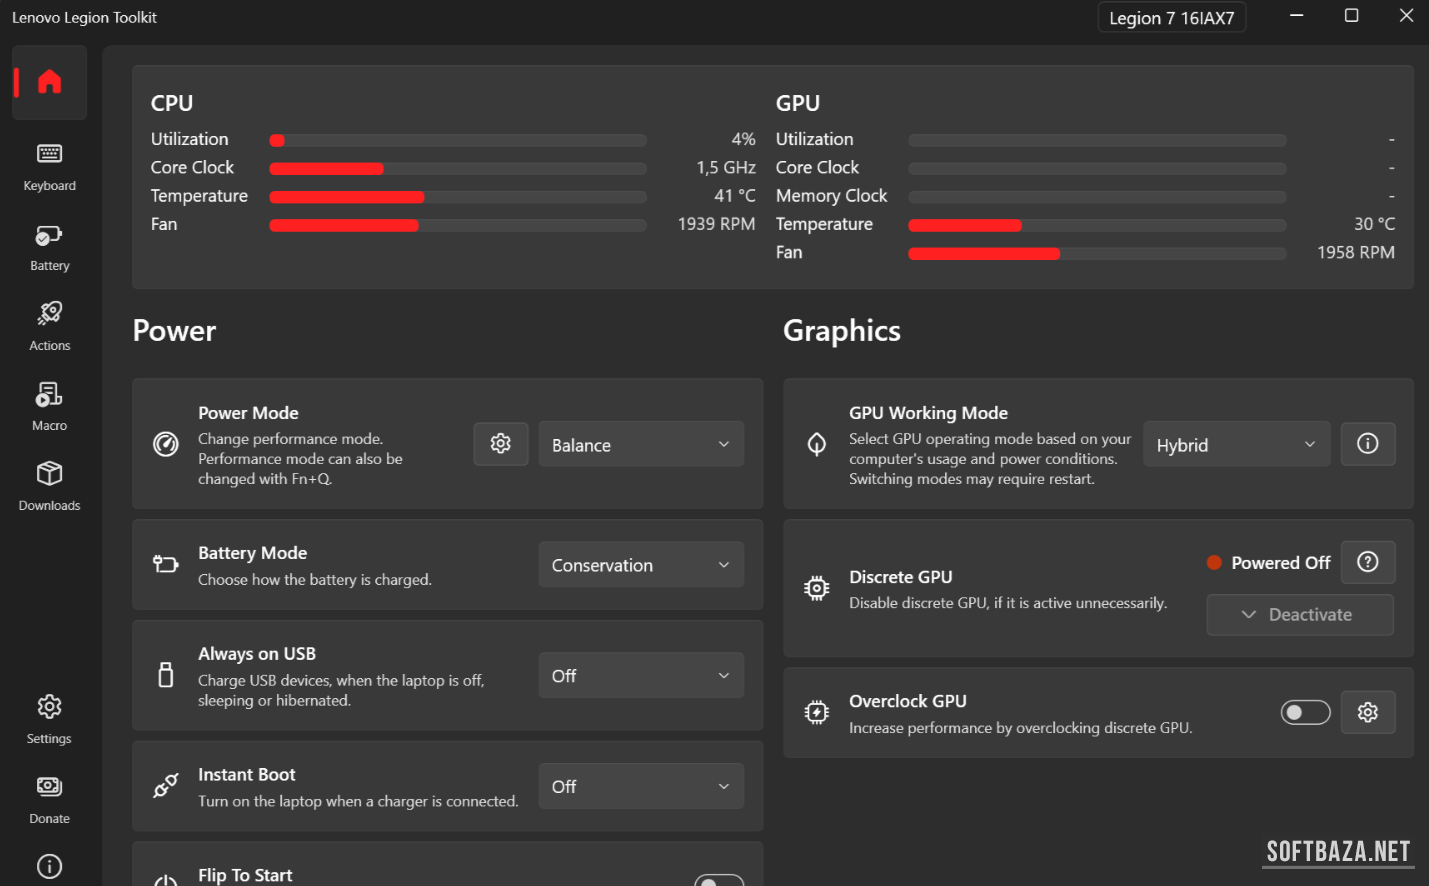Open the Instant Boot dropdown
The width and height of the screenshot is (1429, 886).
pos(641,787)
